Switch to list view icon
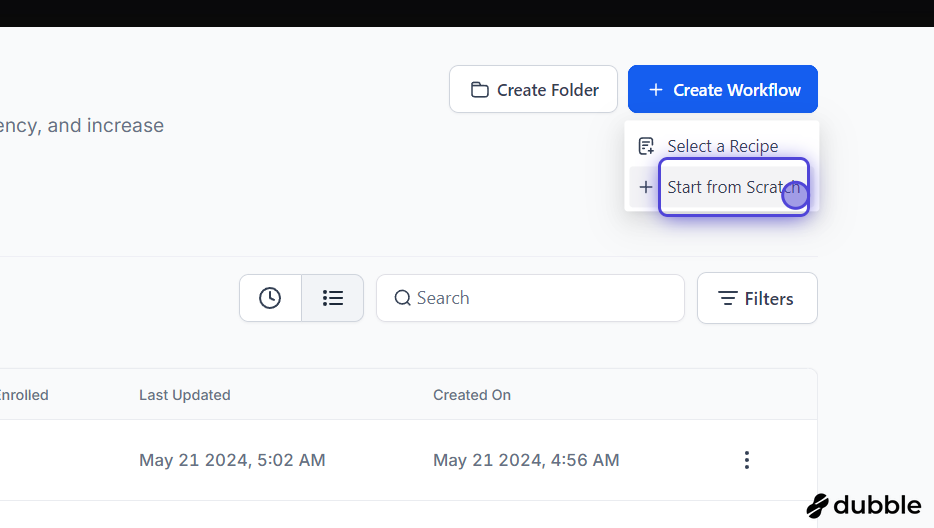Screen dimensions: 934x528 tap(332, 298)
